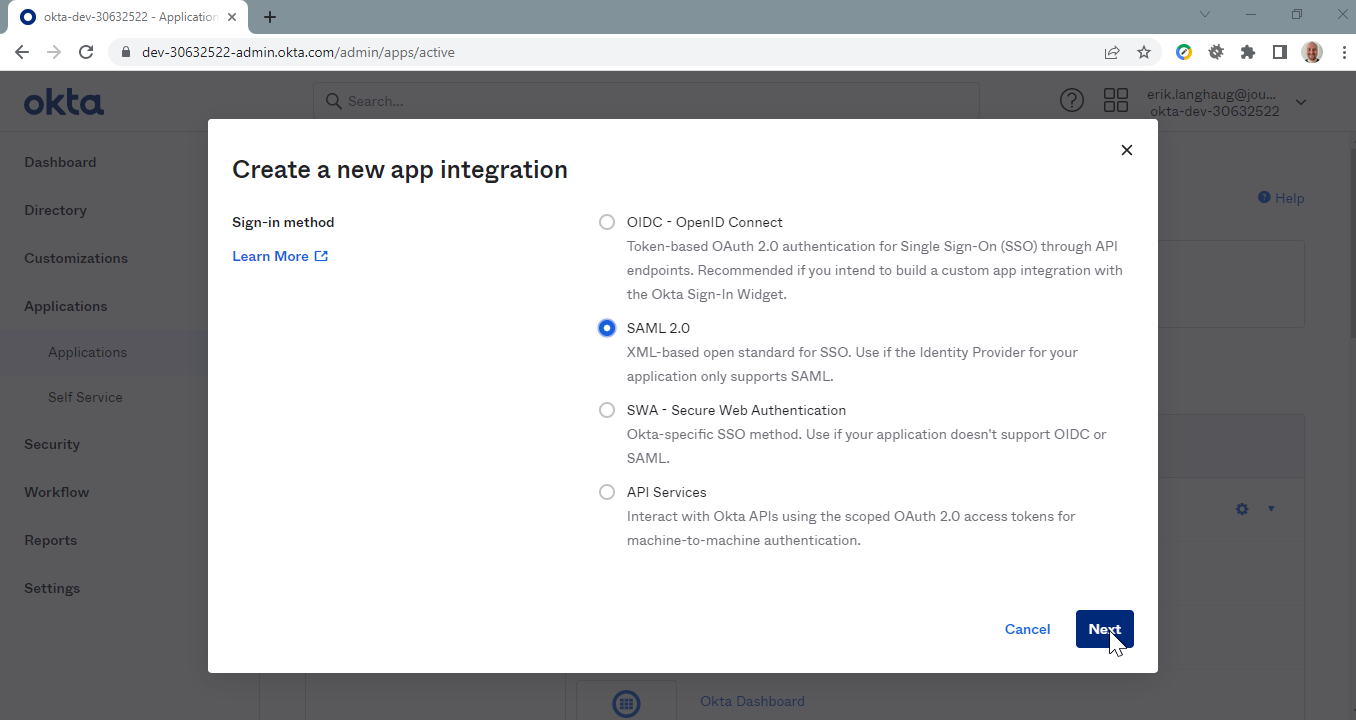Open the help question mark icon
The height and width of the screenshot is (720, 1356).
[1071, 100]
